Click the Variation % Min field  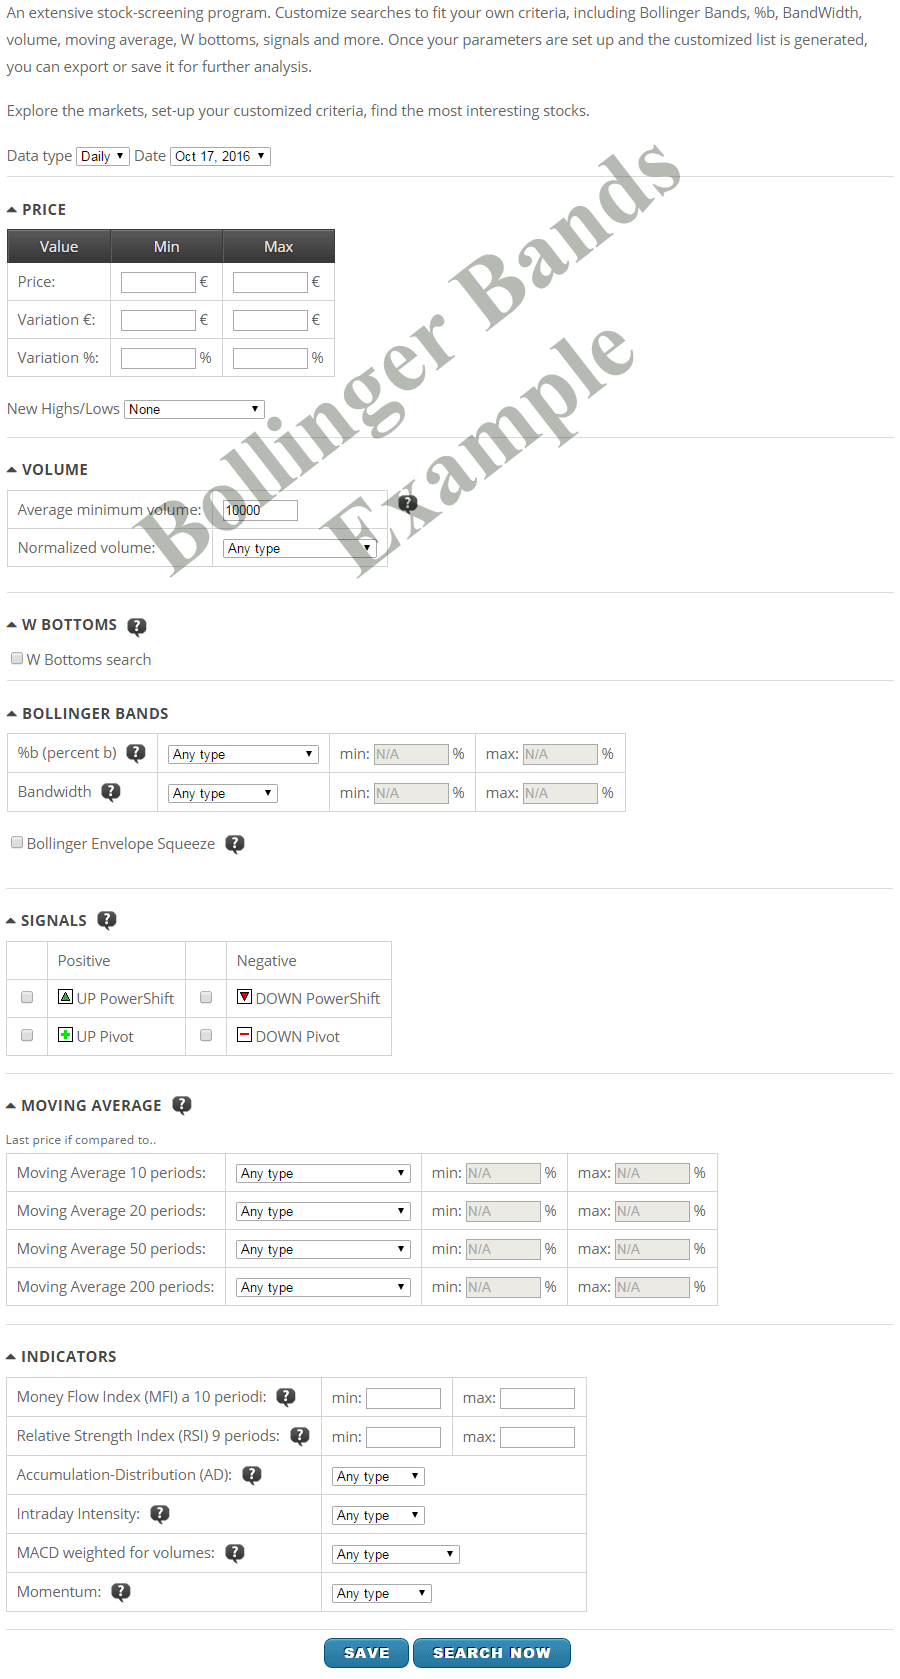click(x=158, y=358)
